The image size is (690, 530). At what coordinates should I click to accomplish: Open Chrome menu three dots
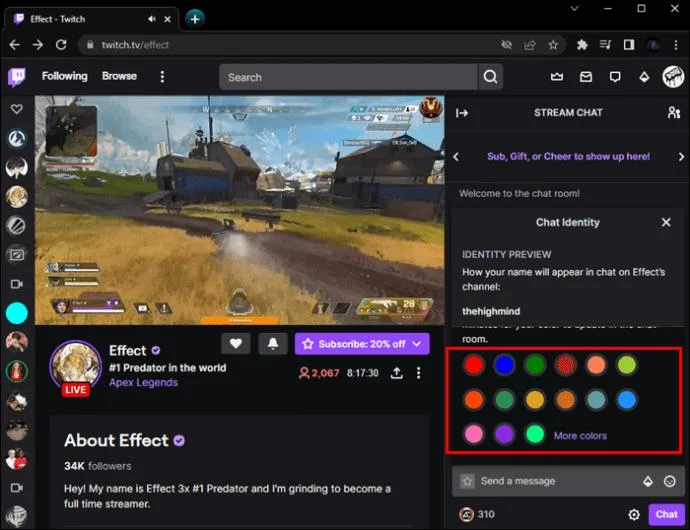point(675,44)
